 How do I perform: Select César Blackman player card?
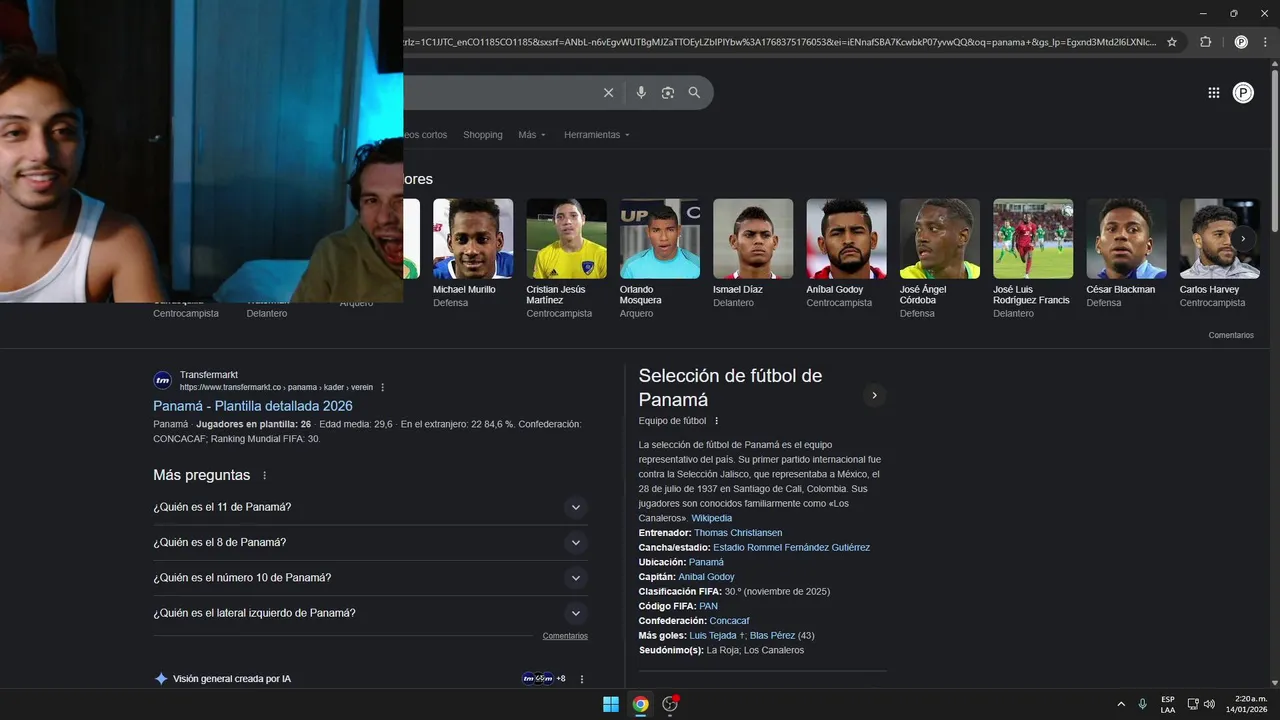(1126, 253)
